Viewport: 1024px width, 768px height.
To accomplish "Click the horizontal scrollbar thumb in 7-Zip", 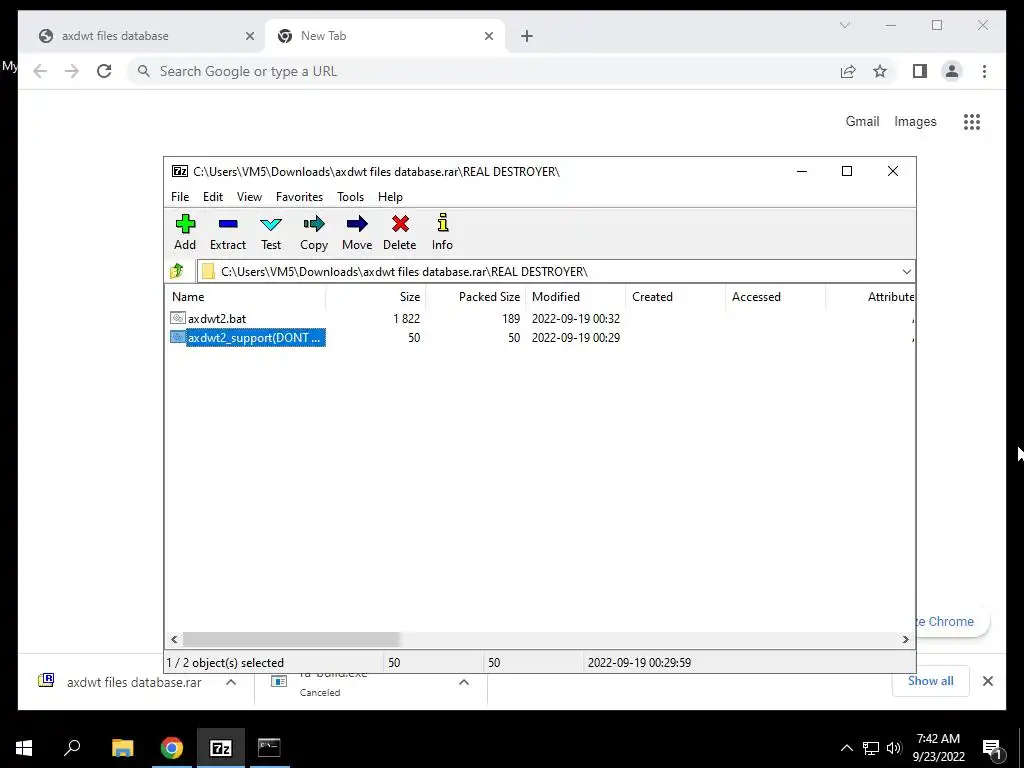I will click(x=291, y=639).
